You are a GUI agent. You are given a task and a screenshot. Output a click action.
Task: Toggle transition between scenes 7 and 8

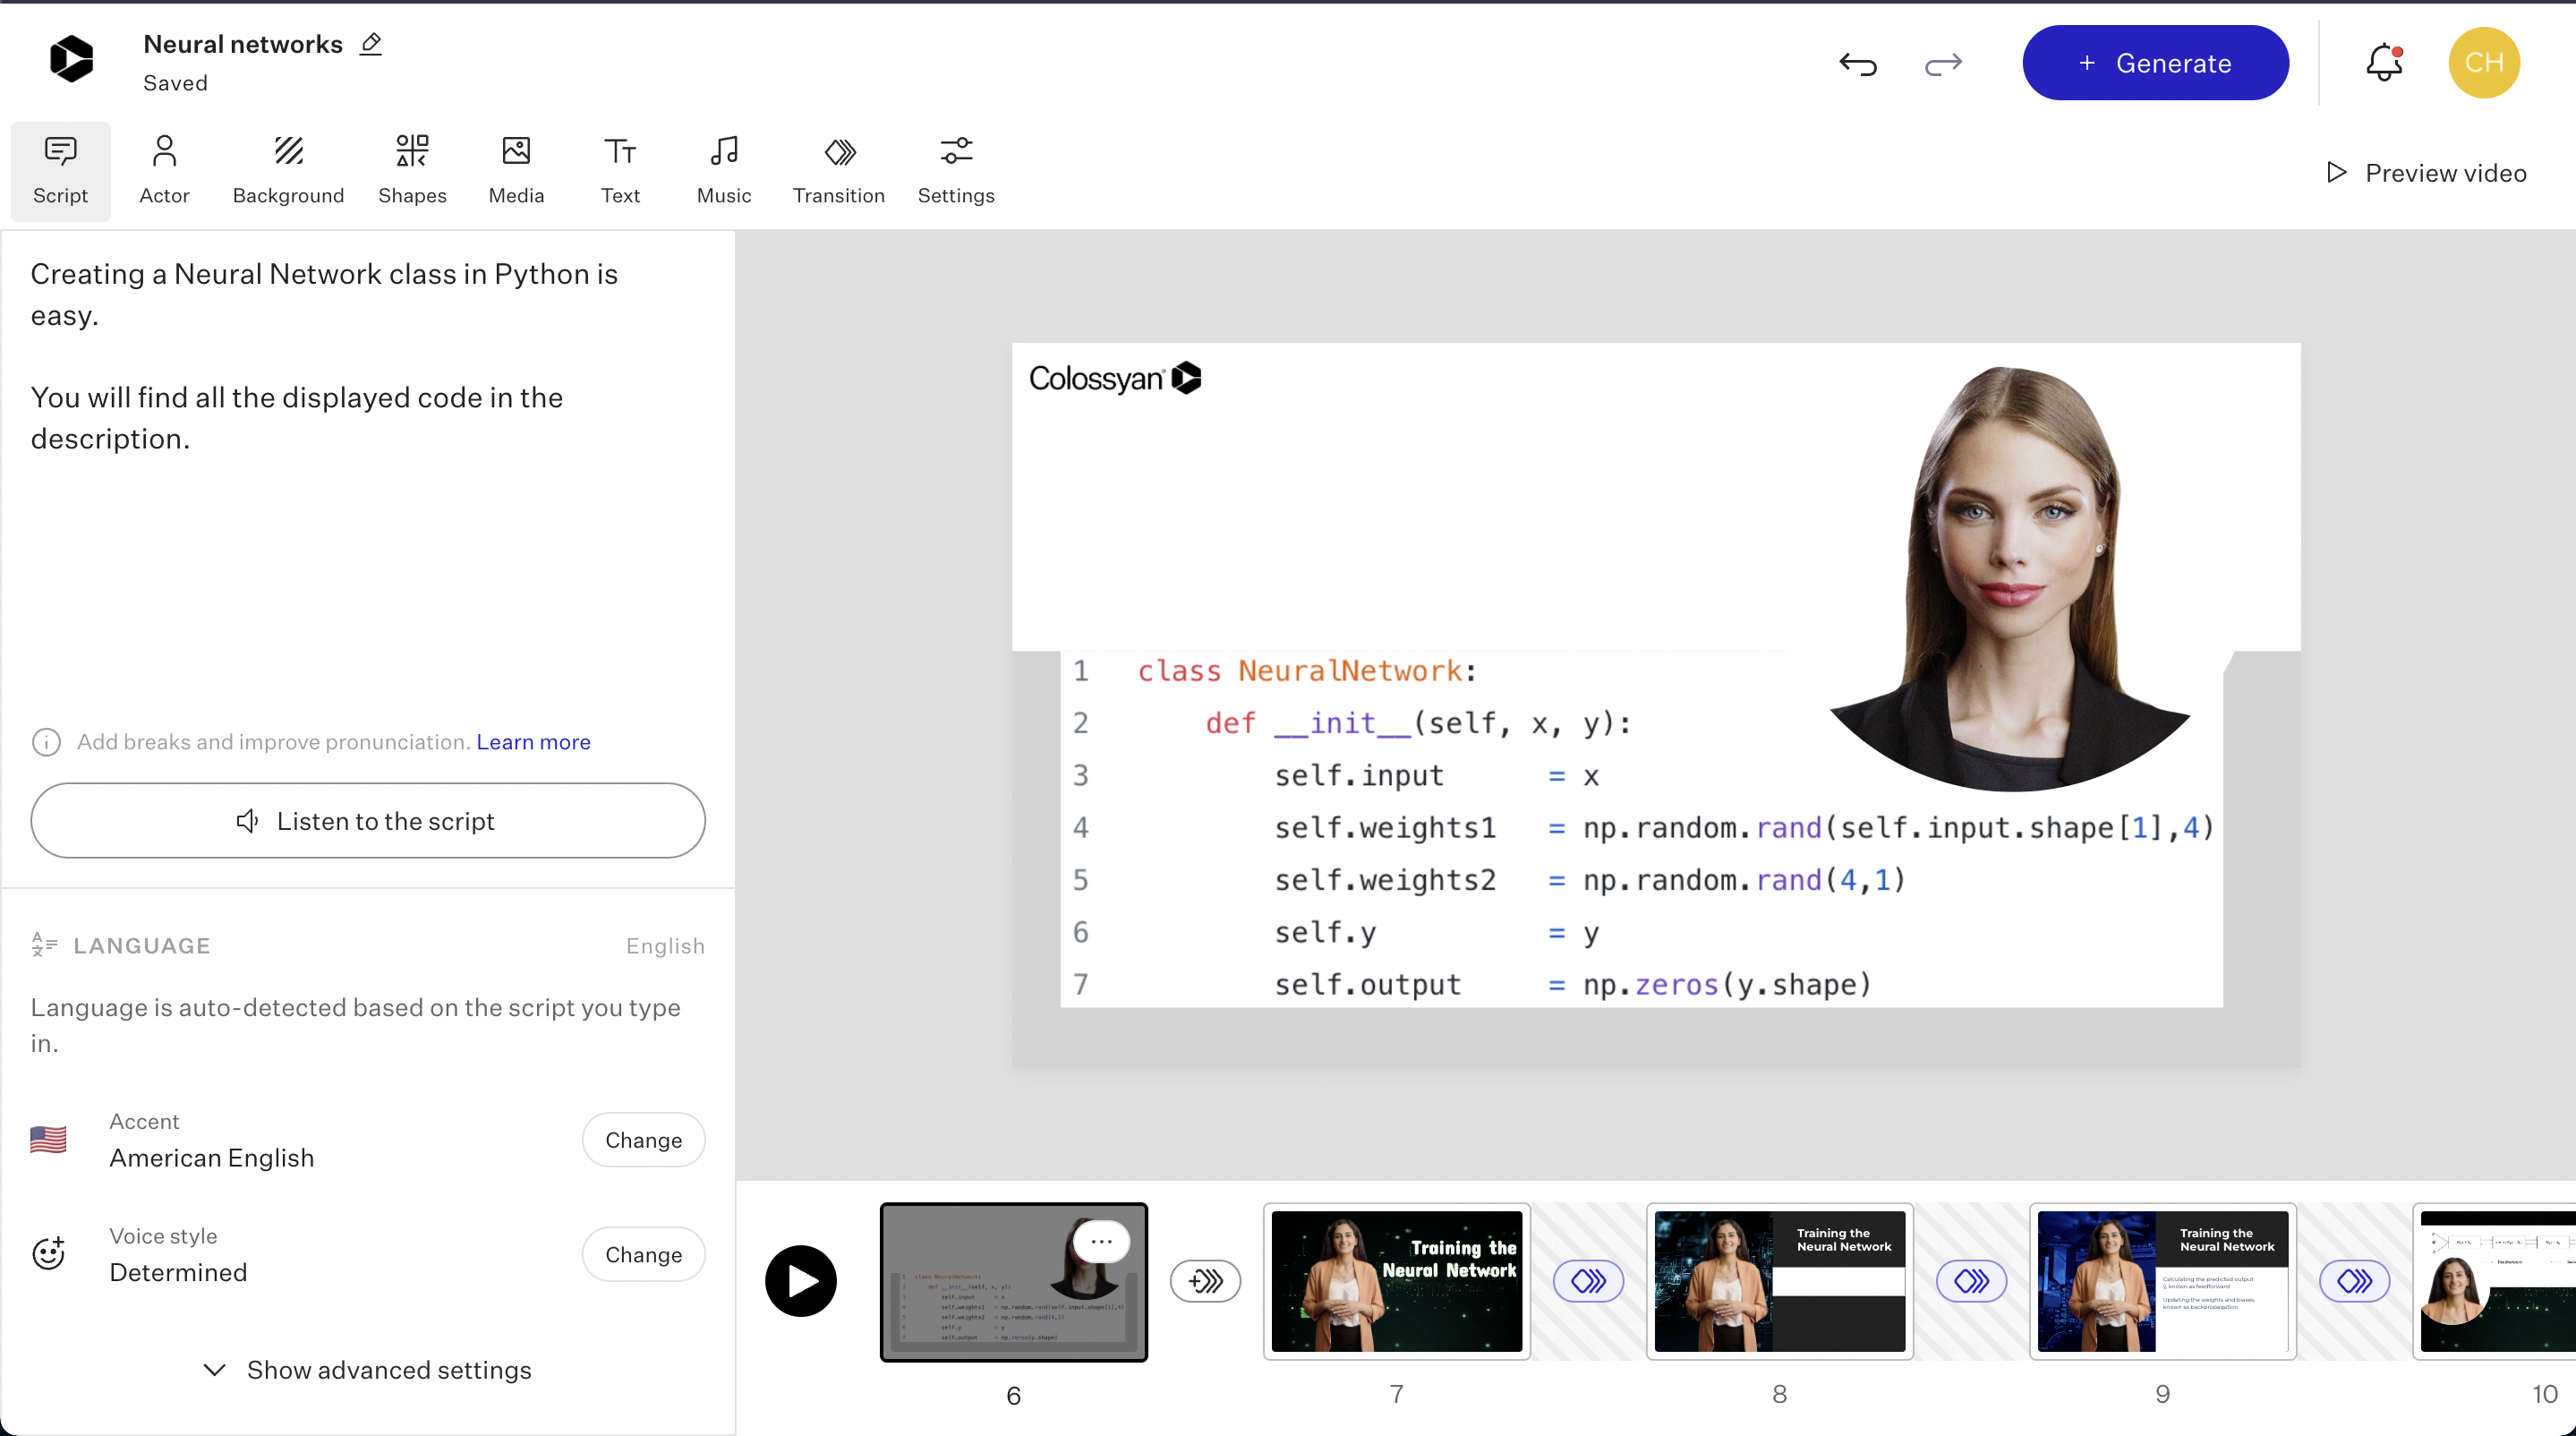click(1588, 1281)
